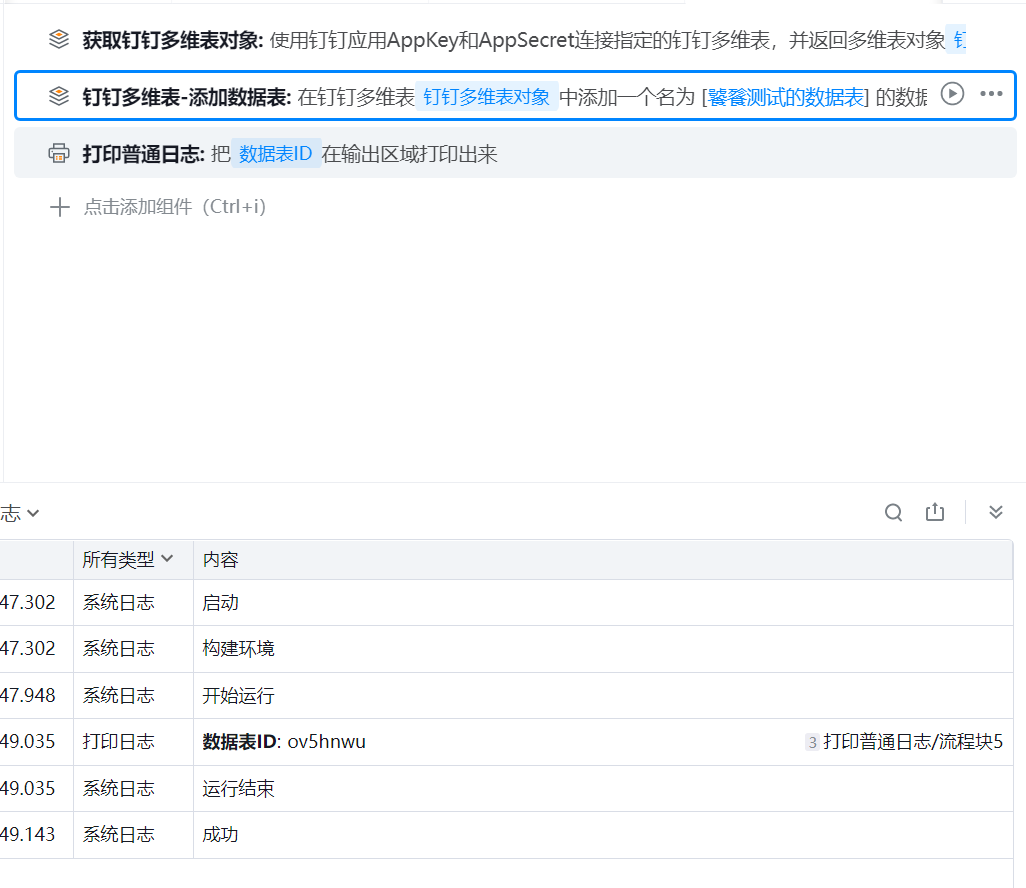Select the 获取钉钉多维表对象 step row
Image resolution: width=1026 pixels, height=888 pixels.
pos(500,40)
